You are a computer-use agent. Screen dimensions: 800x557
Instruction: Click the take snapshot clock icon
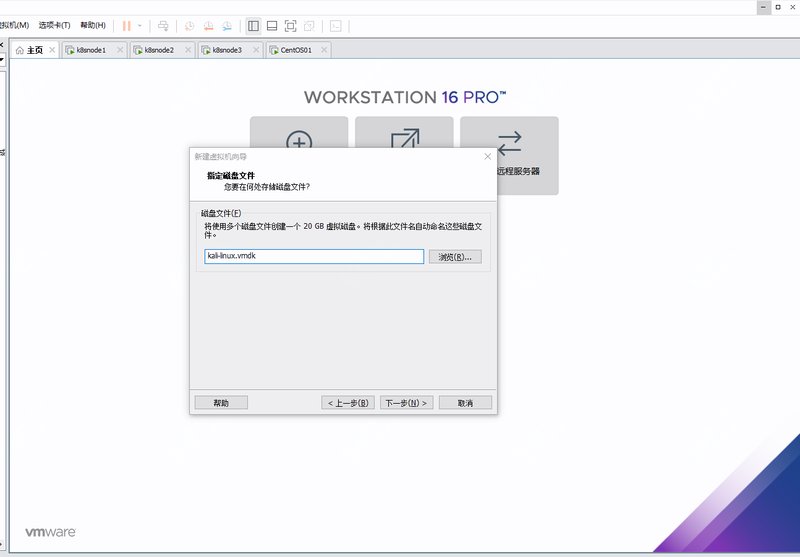(190, 25)
